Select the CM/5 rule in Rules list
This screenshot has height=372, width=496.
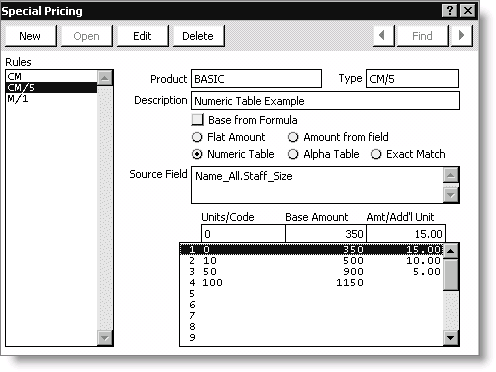pos(52,87)
